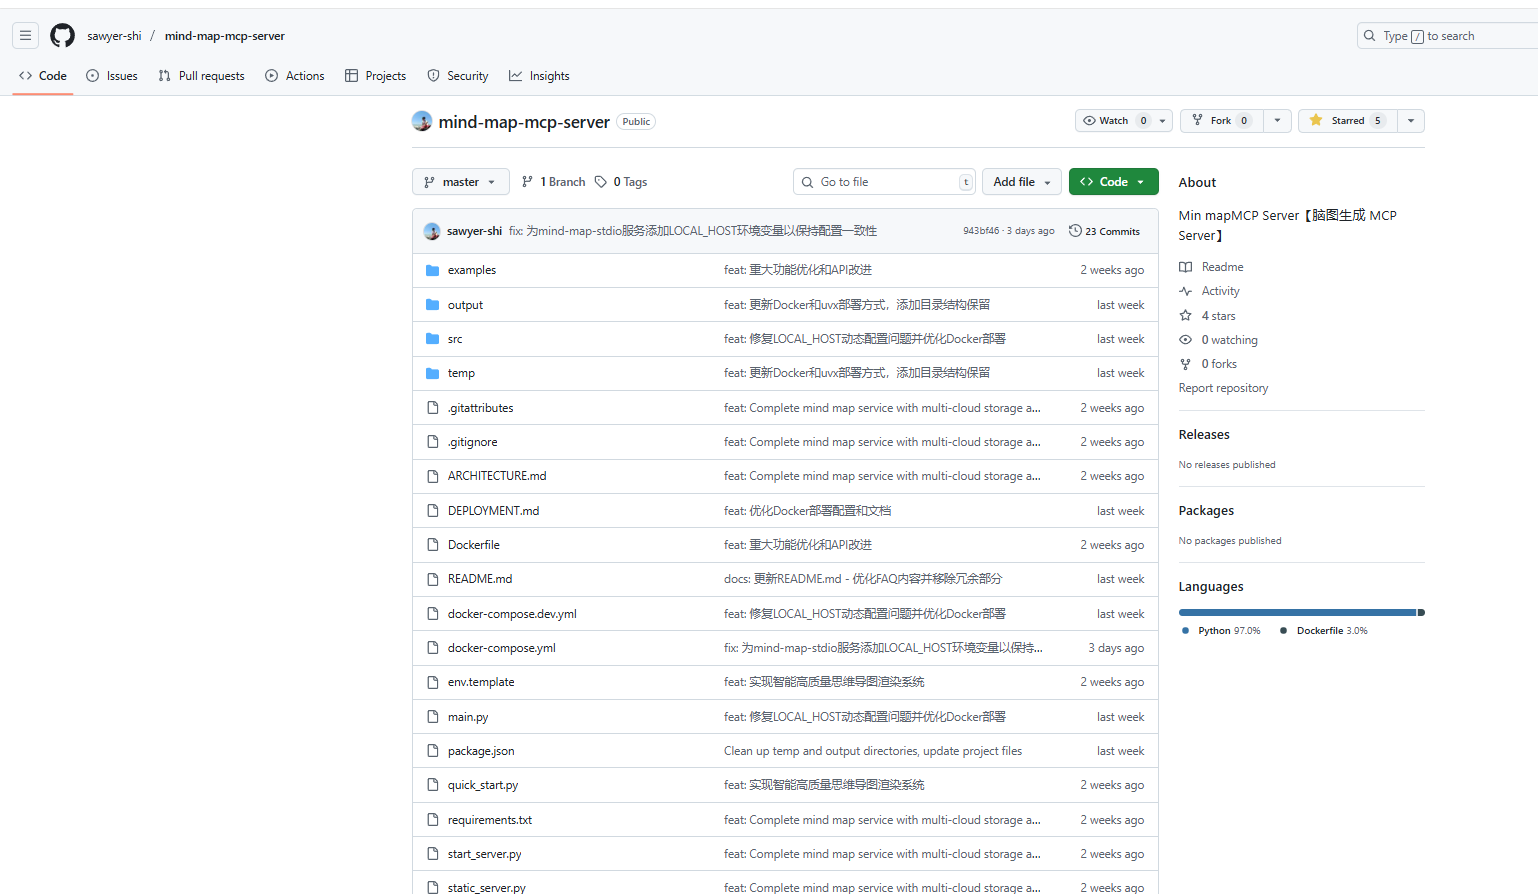1538x894 pixels.
Task: Open docker-compose.dev.yml file
Action: click(512, 614)
